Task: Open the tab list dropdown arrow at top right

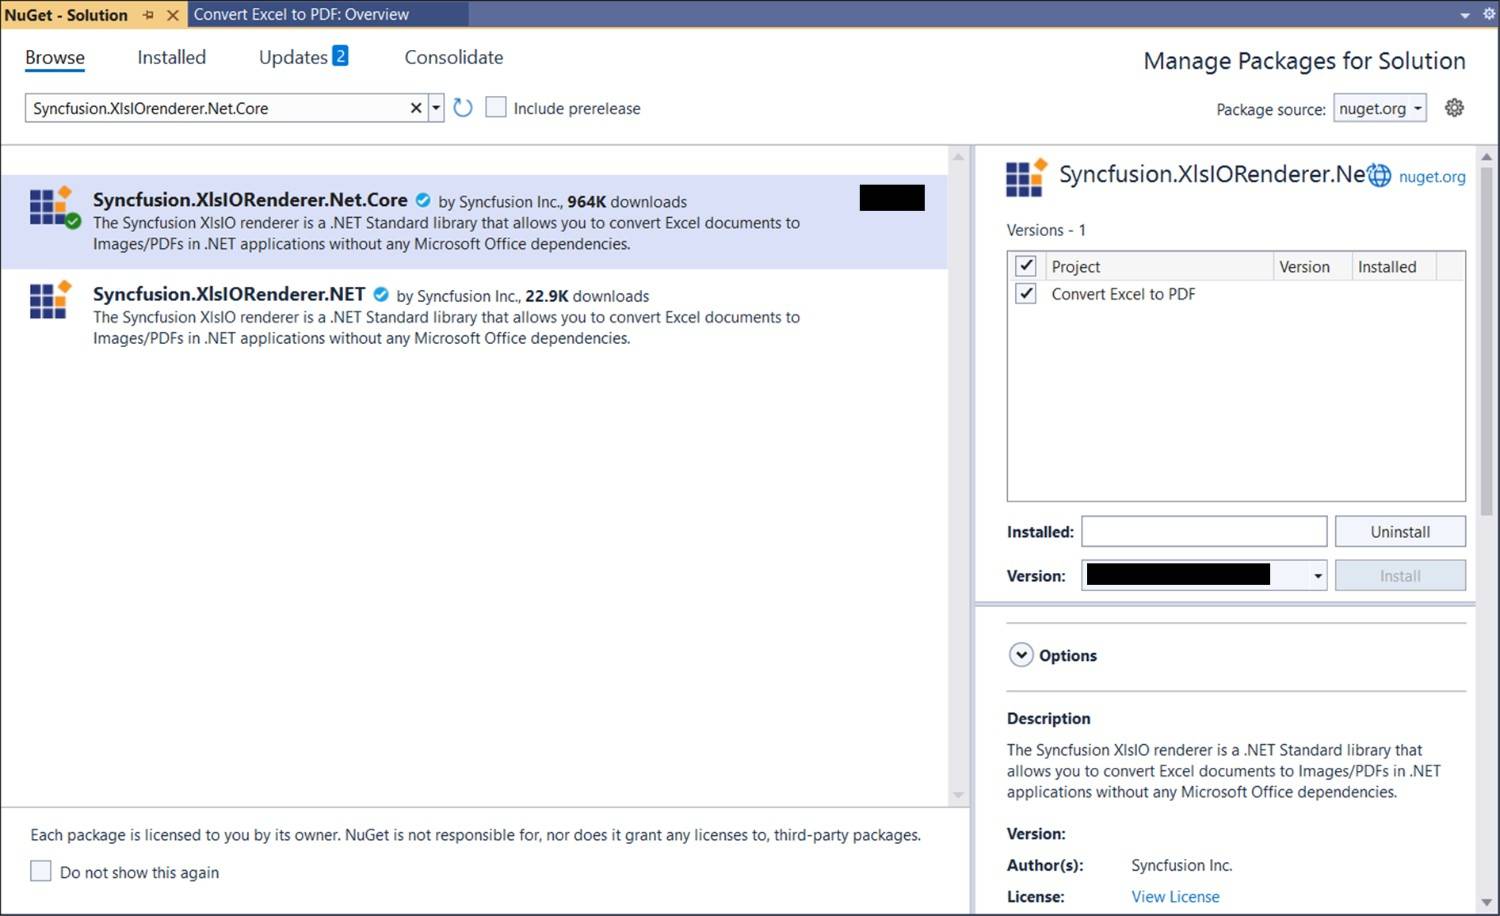Action: coord(1465,15)
